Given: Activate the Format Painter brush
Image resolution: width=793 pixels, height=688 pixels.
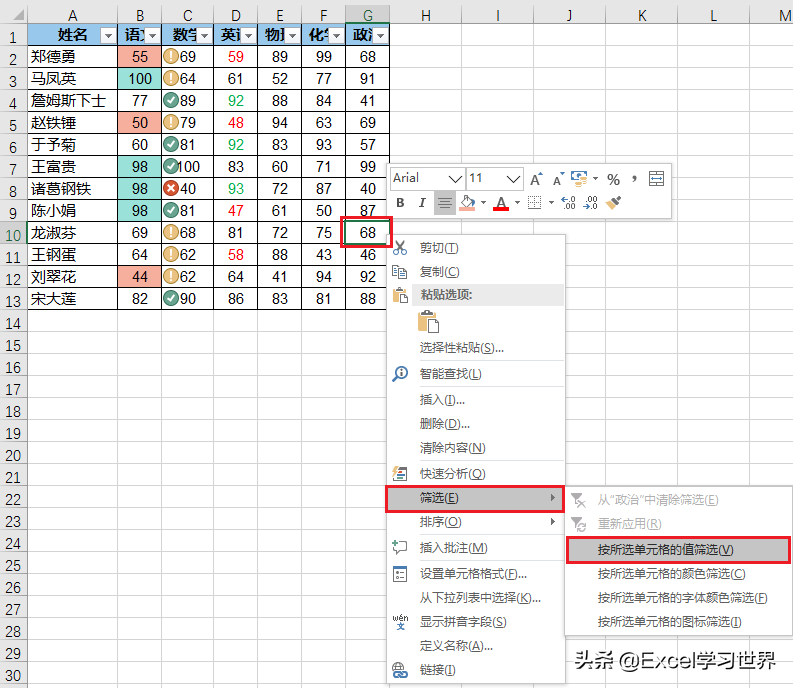Looking at the screenshot, I should click(x=613, y=203).
